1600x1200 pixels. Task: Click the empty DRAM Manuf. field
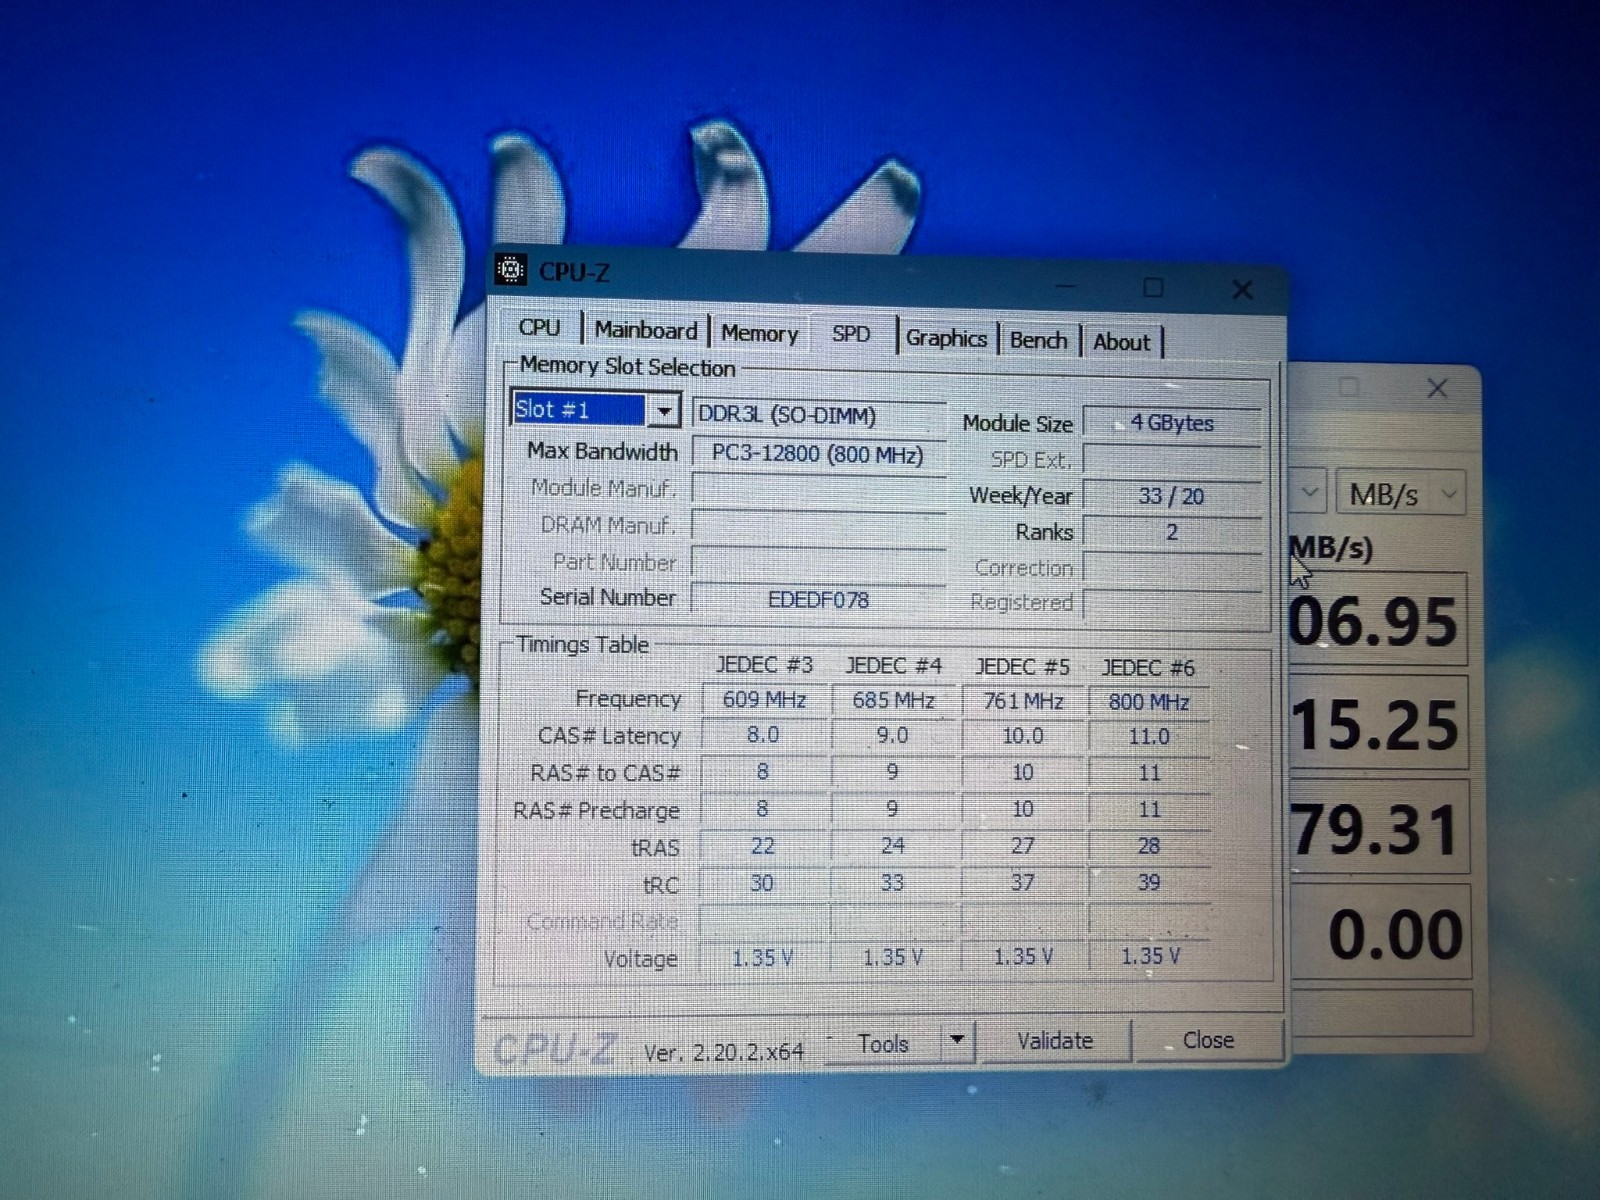(818, 526)
